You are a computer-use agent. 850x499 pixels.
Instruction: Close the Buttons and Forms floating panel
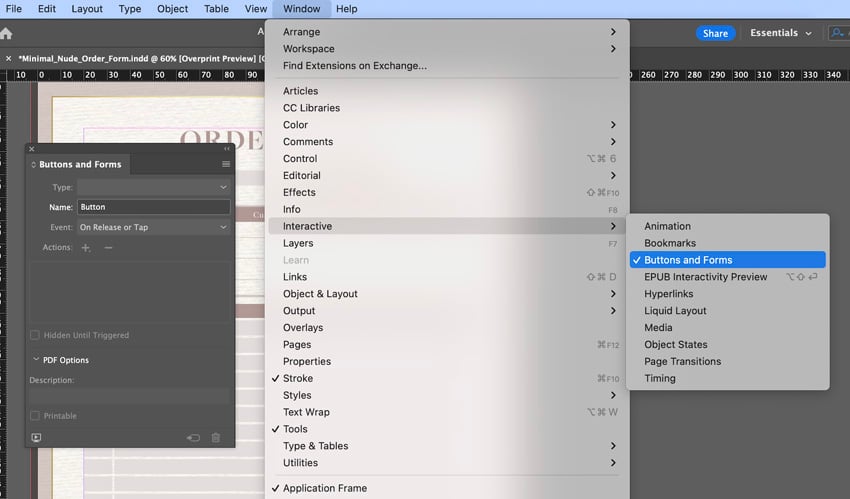pyautogui.click(x=31, y=148)
